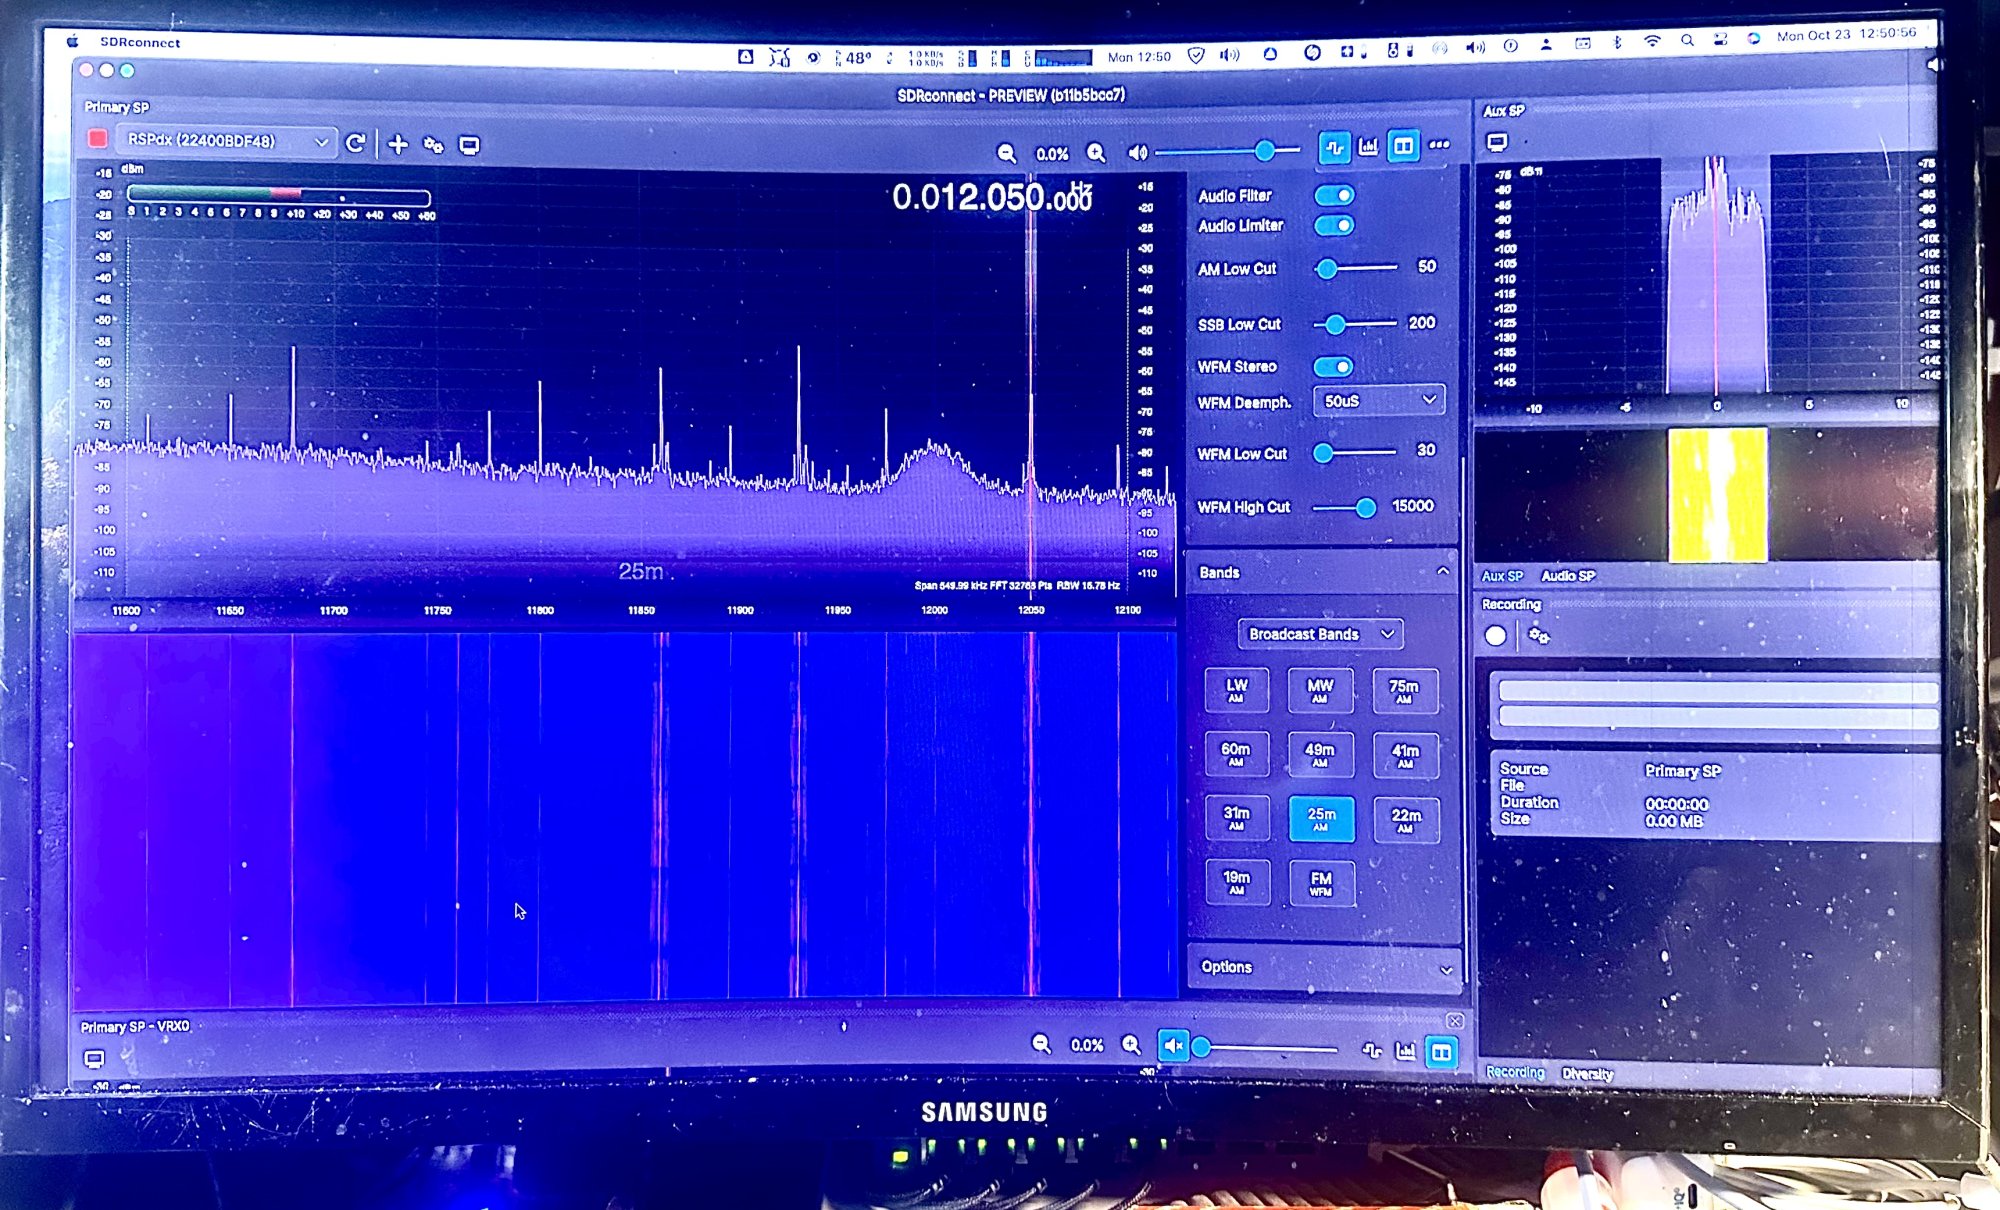
Task: Select the 60m AM band button
Action: (x=1236, y=754)
